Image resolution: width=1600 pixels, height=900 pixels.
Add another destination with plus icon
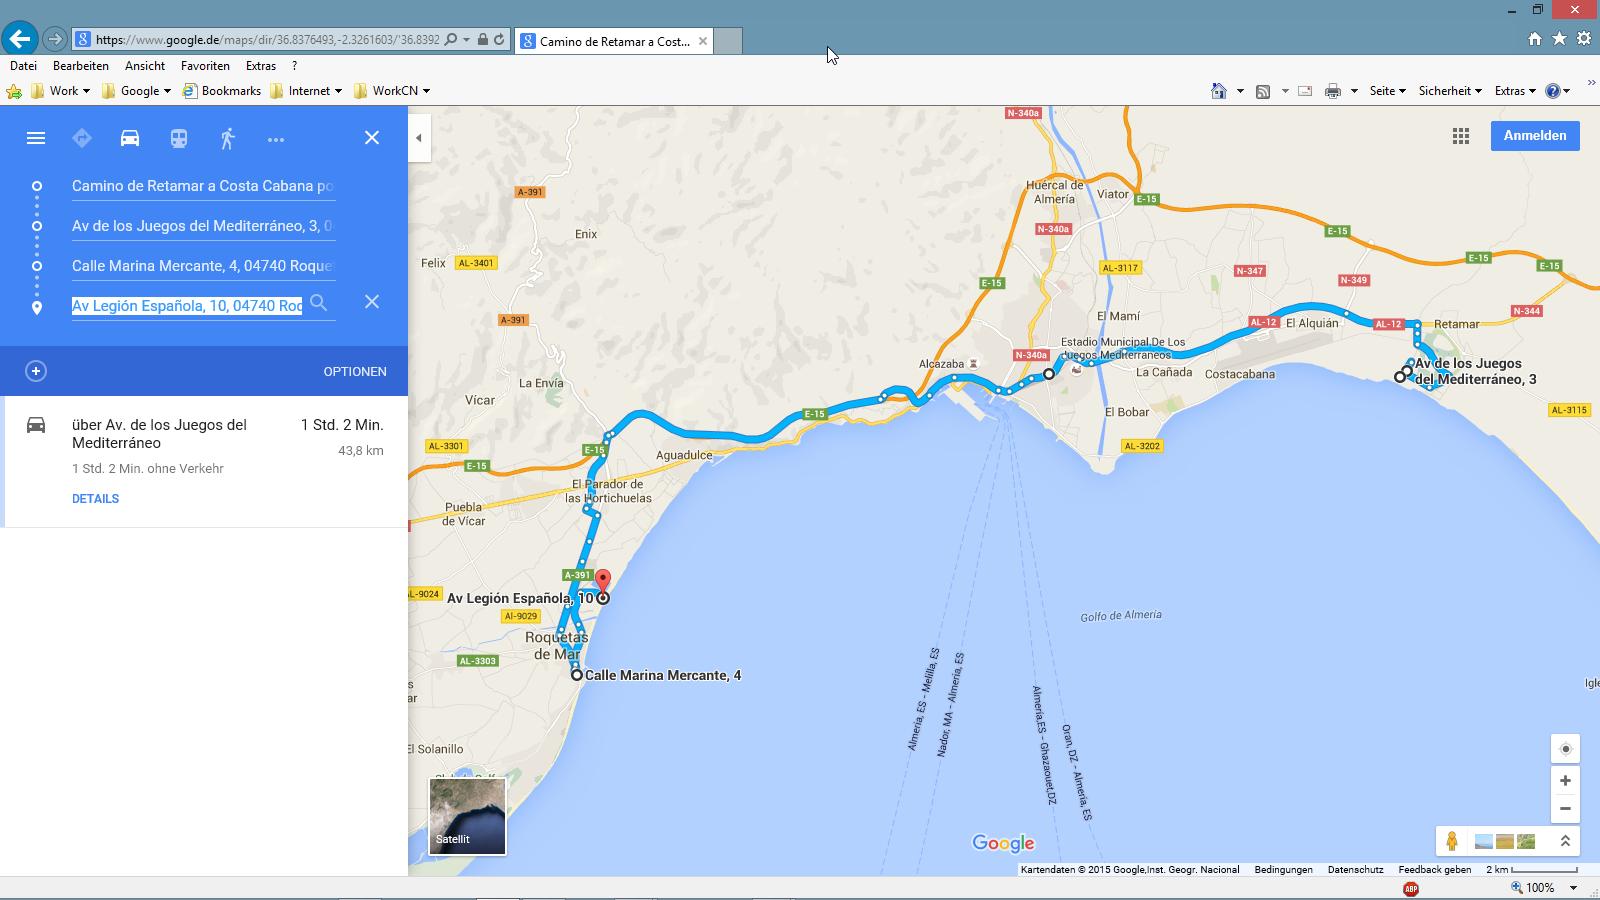(x=36, y=371)
